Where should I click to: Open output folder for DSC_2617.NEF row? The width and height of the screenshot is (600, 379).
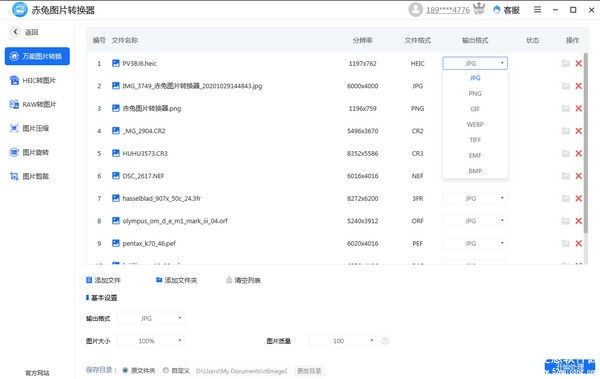(x=566, y=176)
